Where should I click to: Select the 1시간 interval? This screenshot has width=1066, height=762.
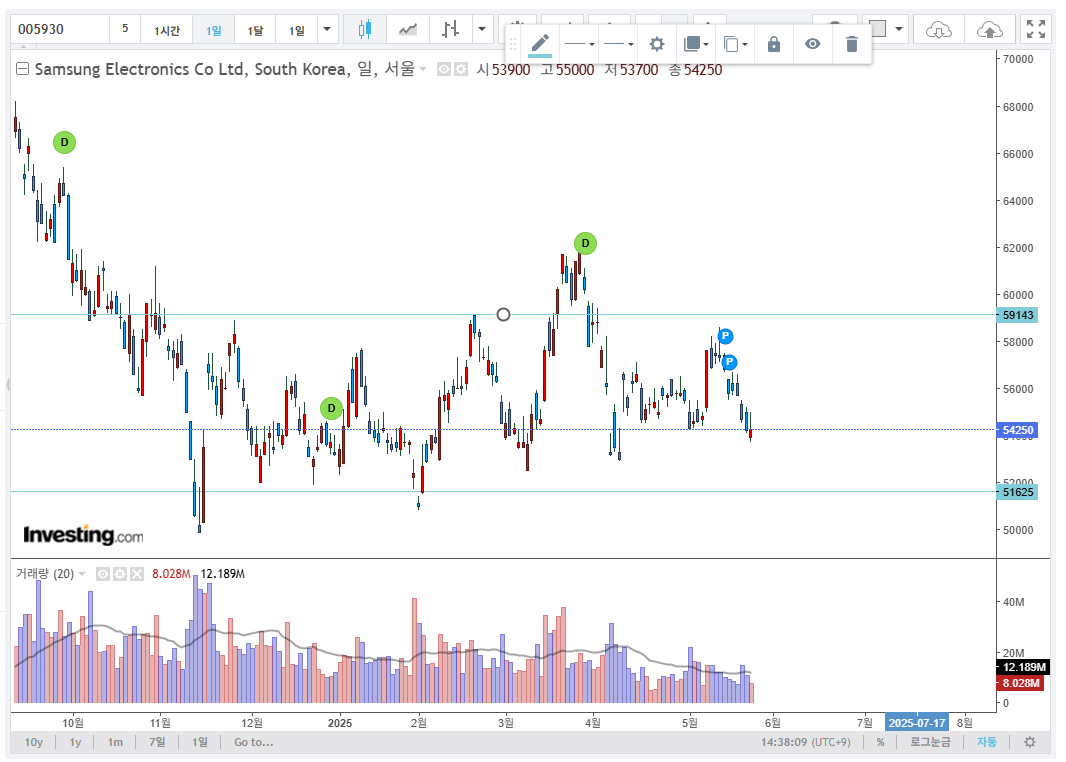(x=167, y=30)
